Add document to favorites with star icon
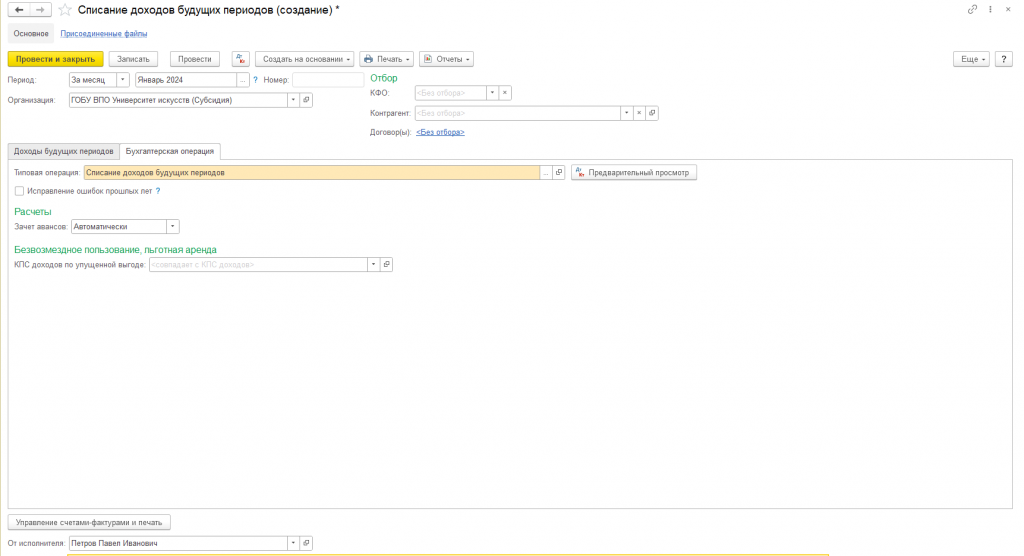The height and width of the screenshot is (556, 1024). click(x=65, y=10)
